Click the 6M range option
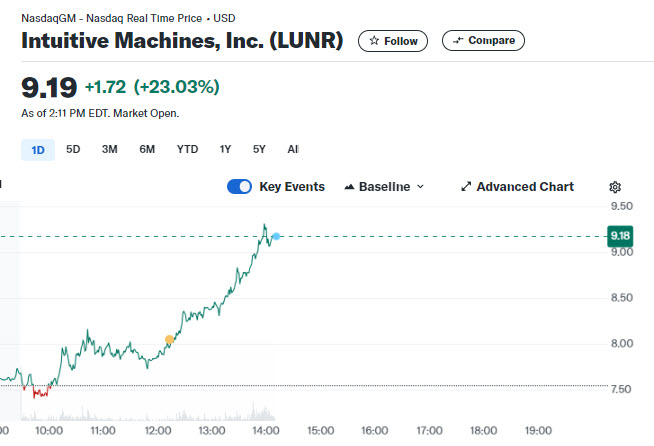The width and height of the screenshot is (654, 446). pyautogui.click(x=147, y=149)
